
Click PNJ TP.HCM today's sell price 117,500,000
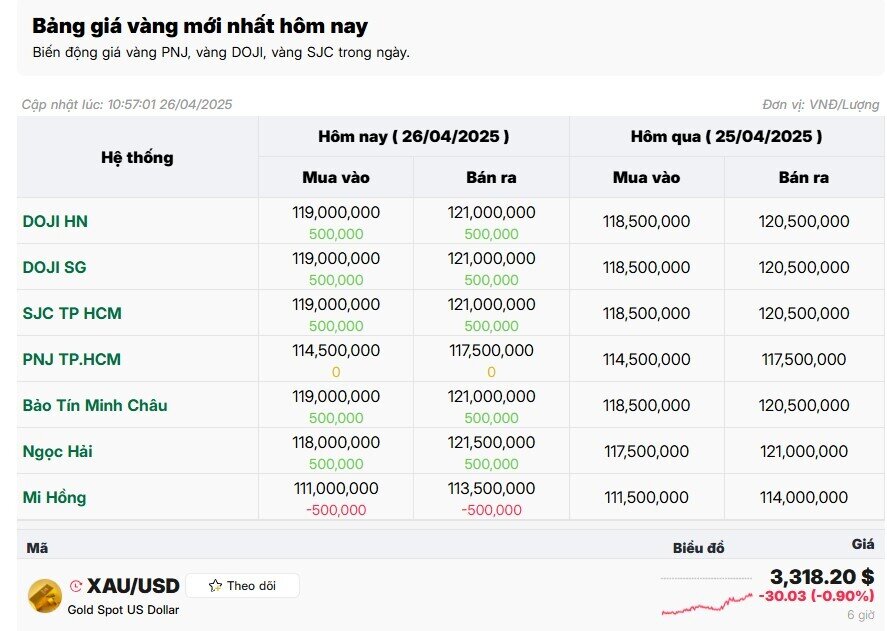(x=491, y=350)
